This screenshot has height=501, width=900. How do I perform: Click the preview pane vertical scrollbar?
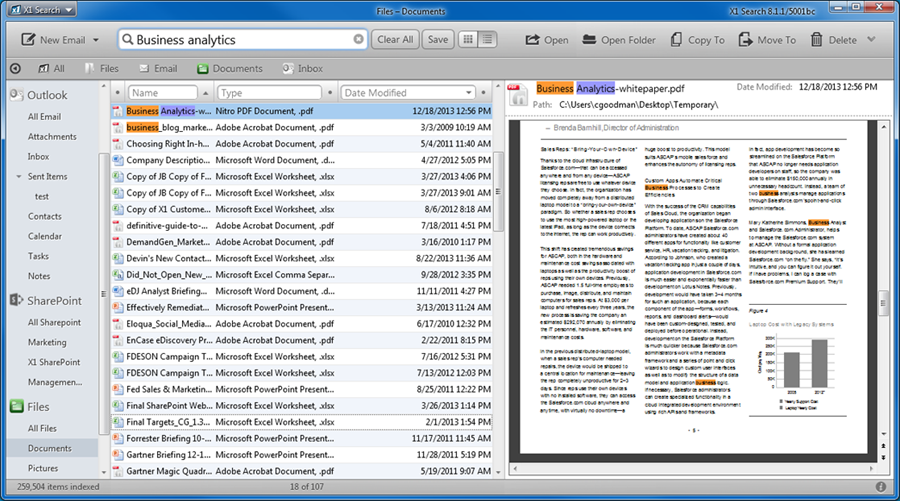pos(883,305)
